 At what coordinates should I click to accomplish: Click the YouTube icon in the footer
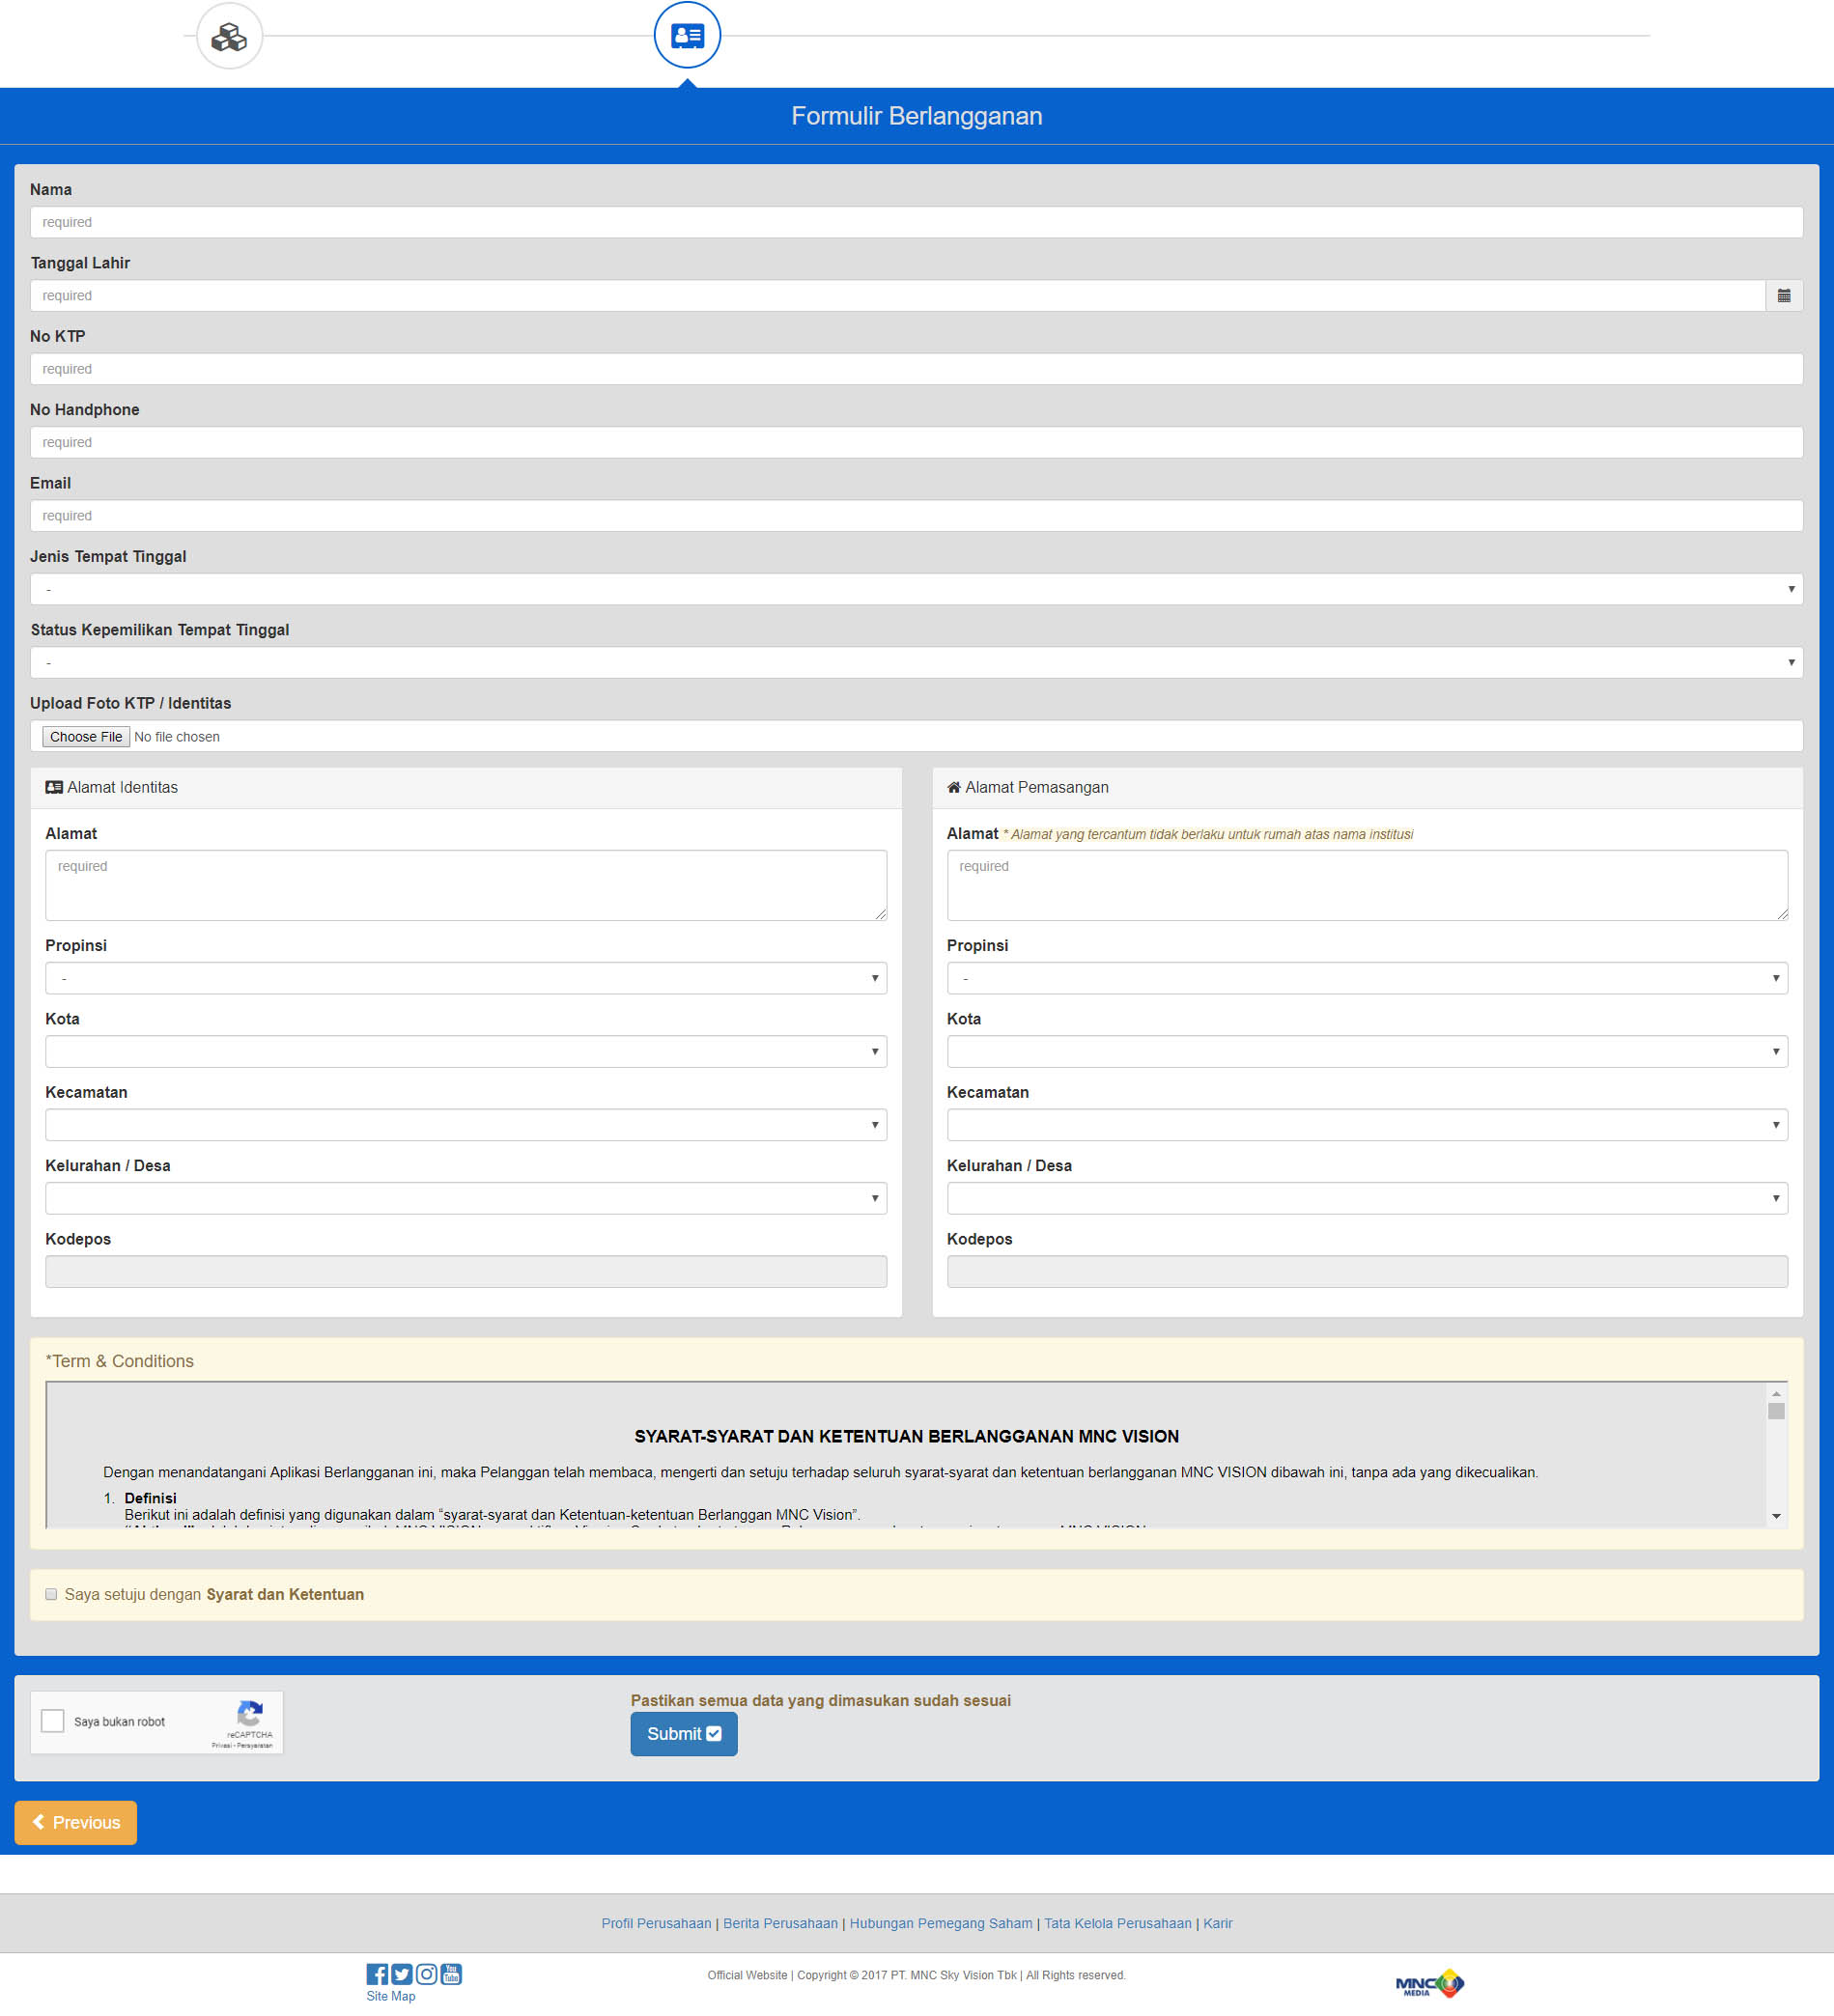coord(450,1974)
